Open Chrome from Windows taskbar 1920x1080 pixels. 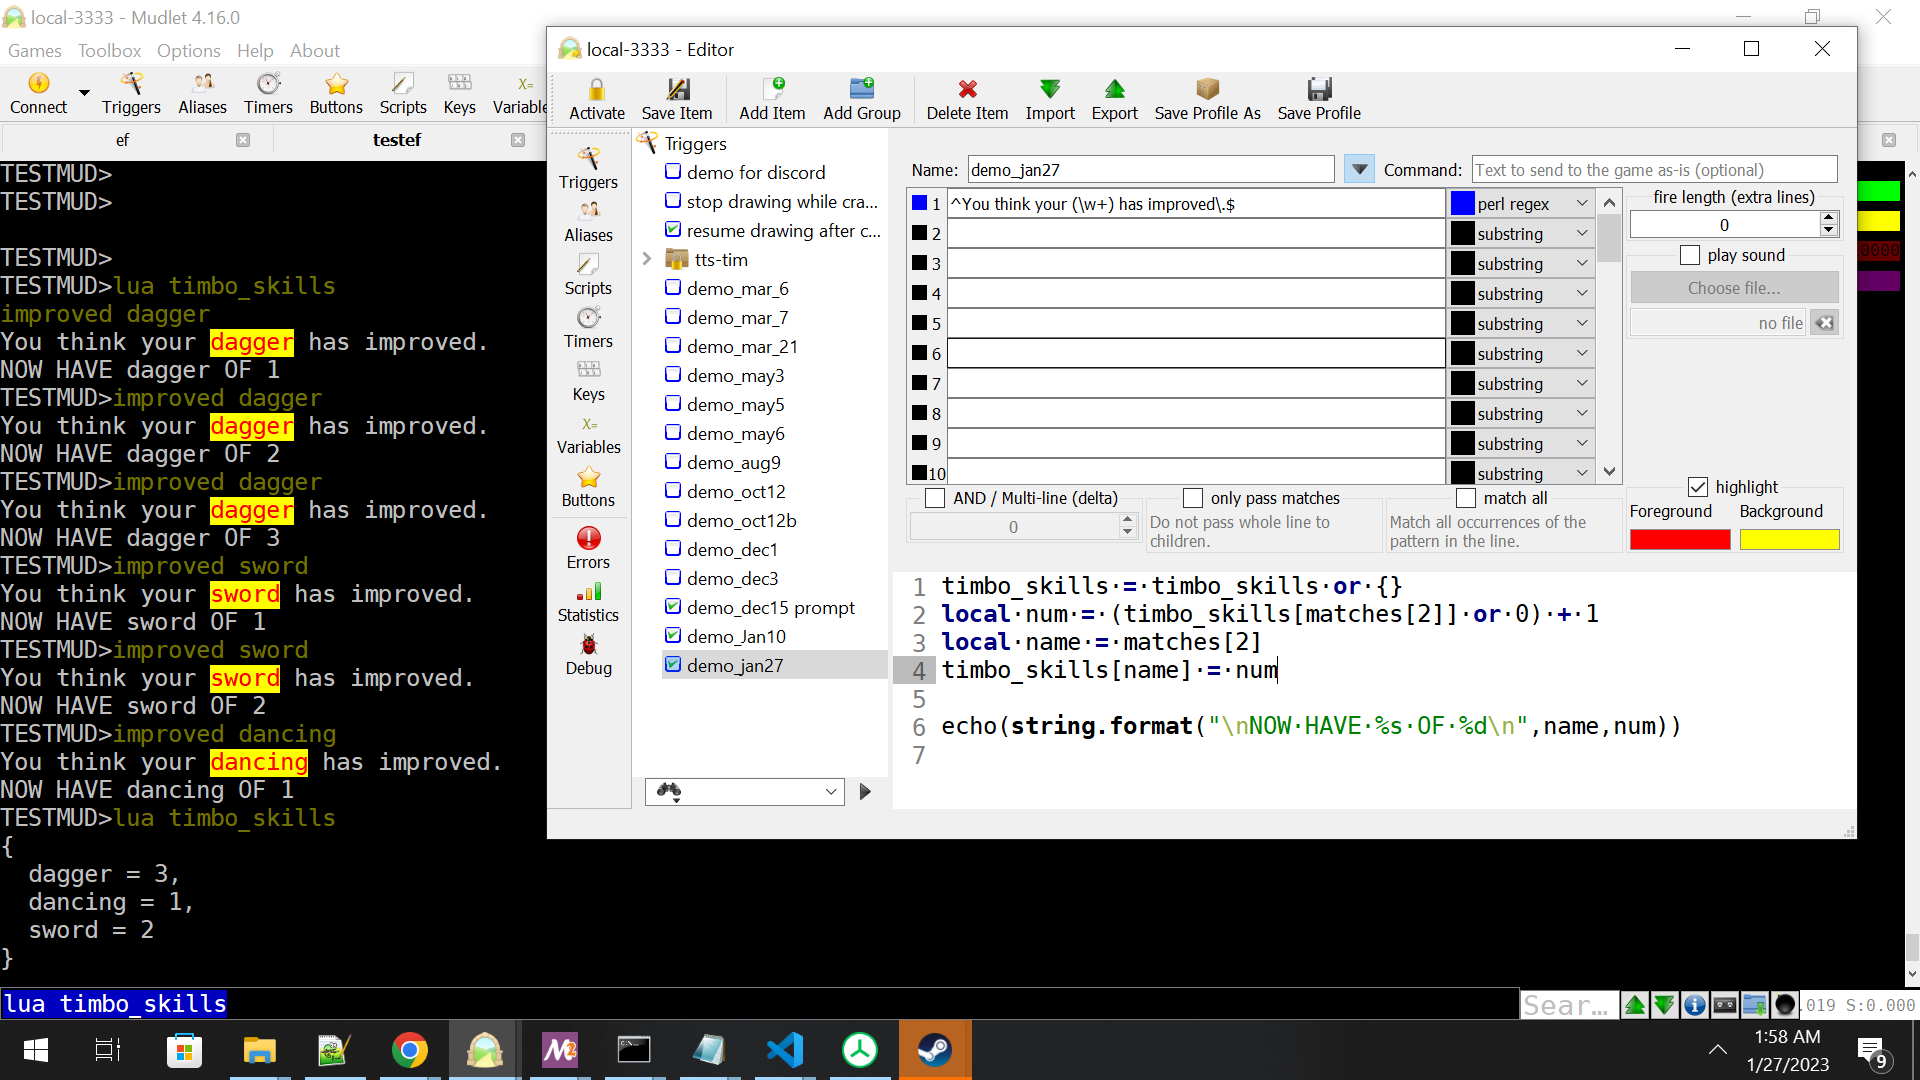tap(409, 1050)
